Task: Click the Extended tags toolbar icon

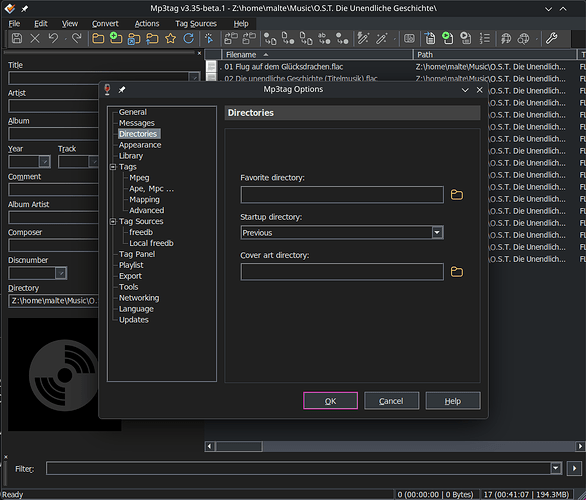Action: (x=409, y=38)
